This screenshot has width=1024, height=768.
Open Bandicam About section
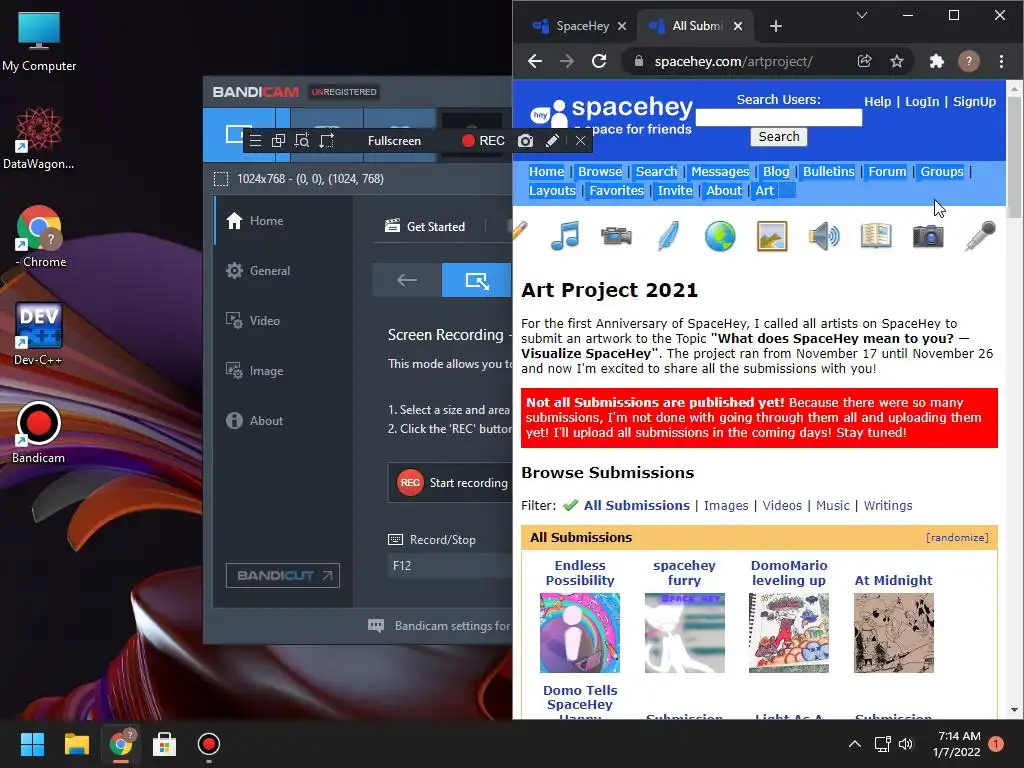point(255,421)
